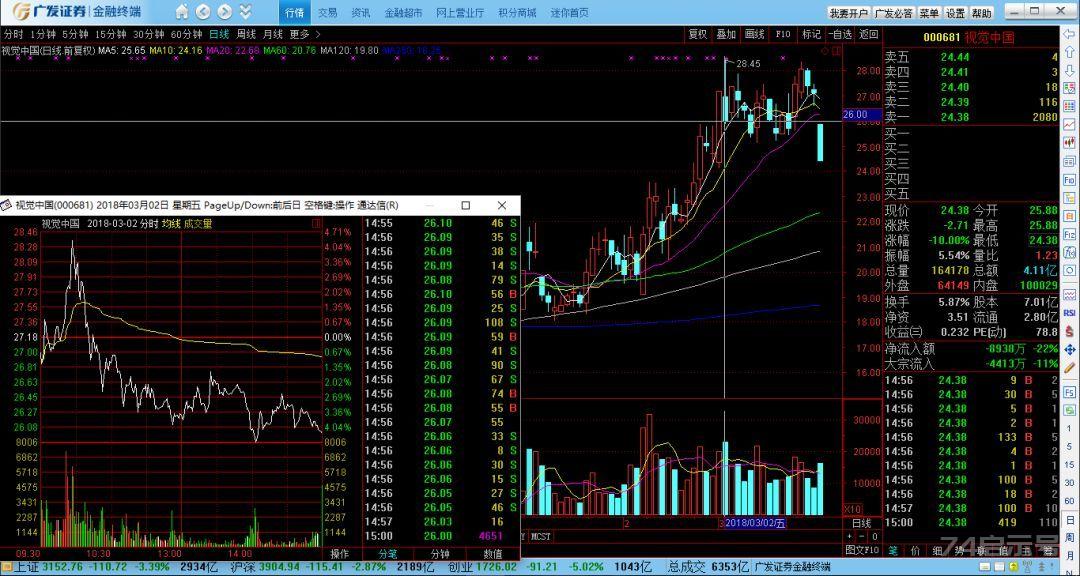Click the sidebar red dollar icon

pyautogui.click(x=1070, y=331)
